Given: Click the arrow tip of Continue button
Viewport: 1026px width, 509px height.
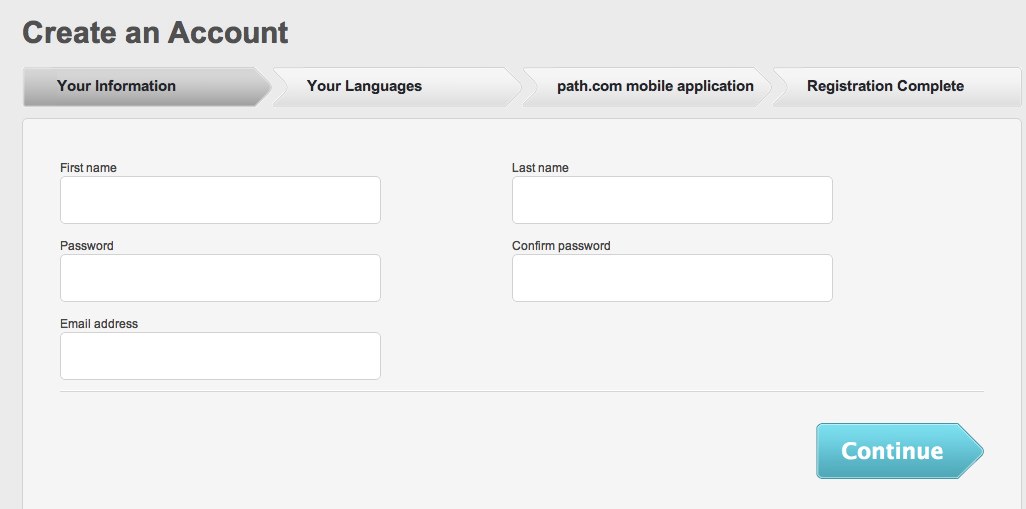Looking at the screenshot, I should click(972, 451).
